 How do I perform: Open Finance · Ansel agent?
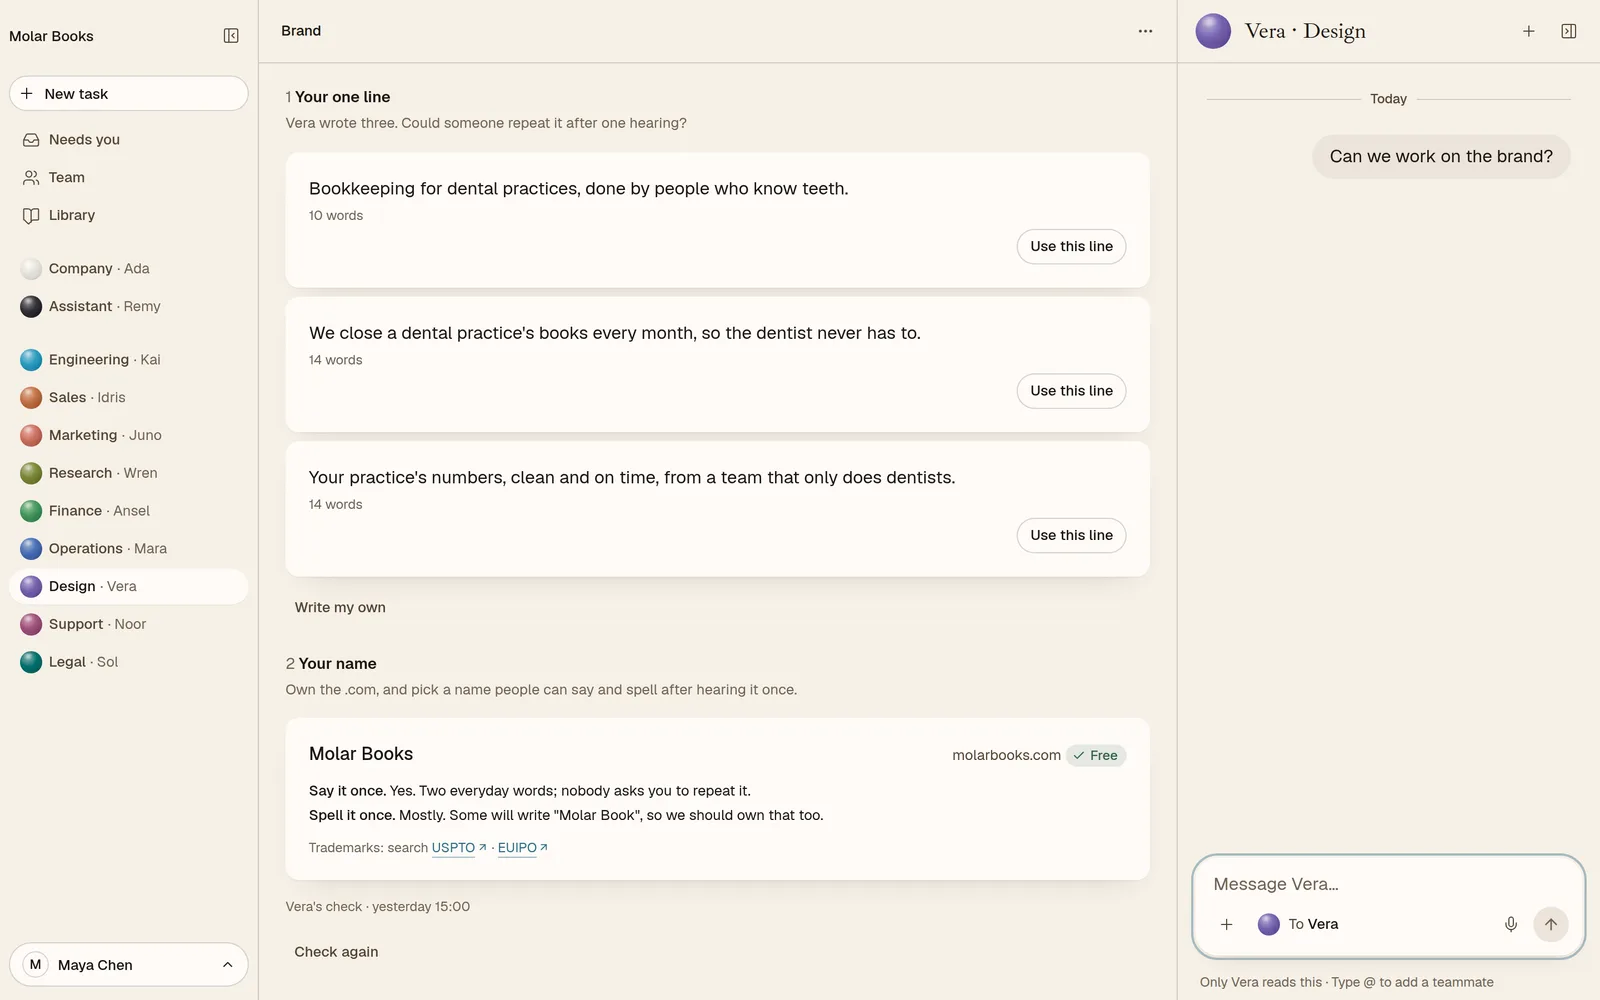click(128, 511)
